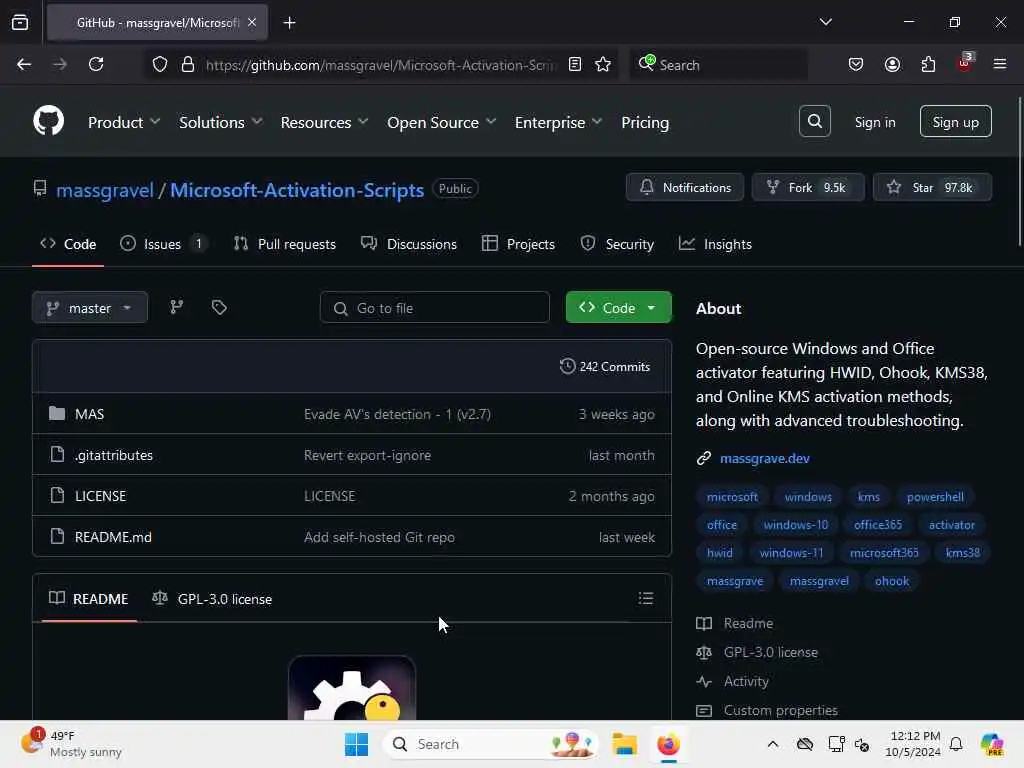Open the README.md file
The height and width of the screenshot is (768, 1024).
point(113,537)
